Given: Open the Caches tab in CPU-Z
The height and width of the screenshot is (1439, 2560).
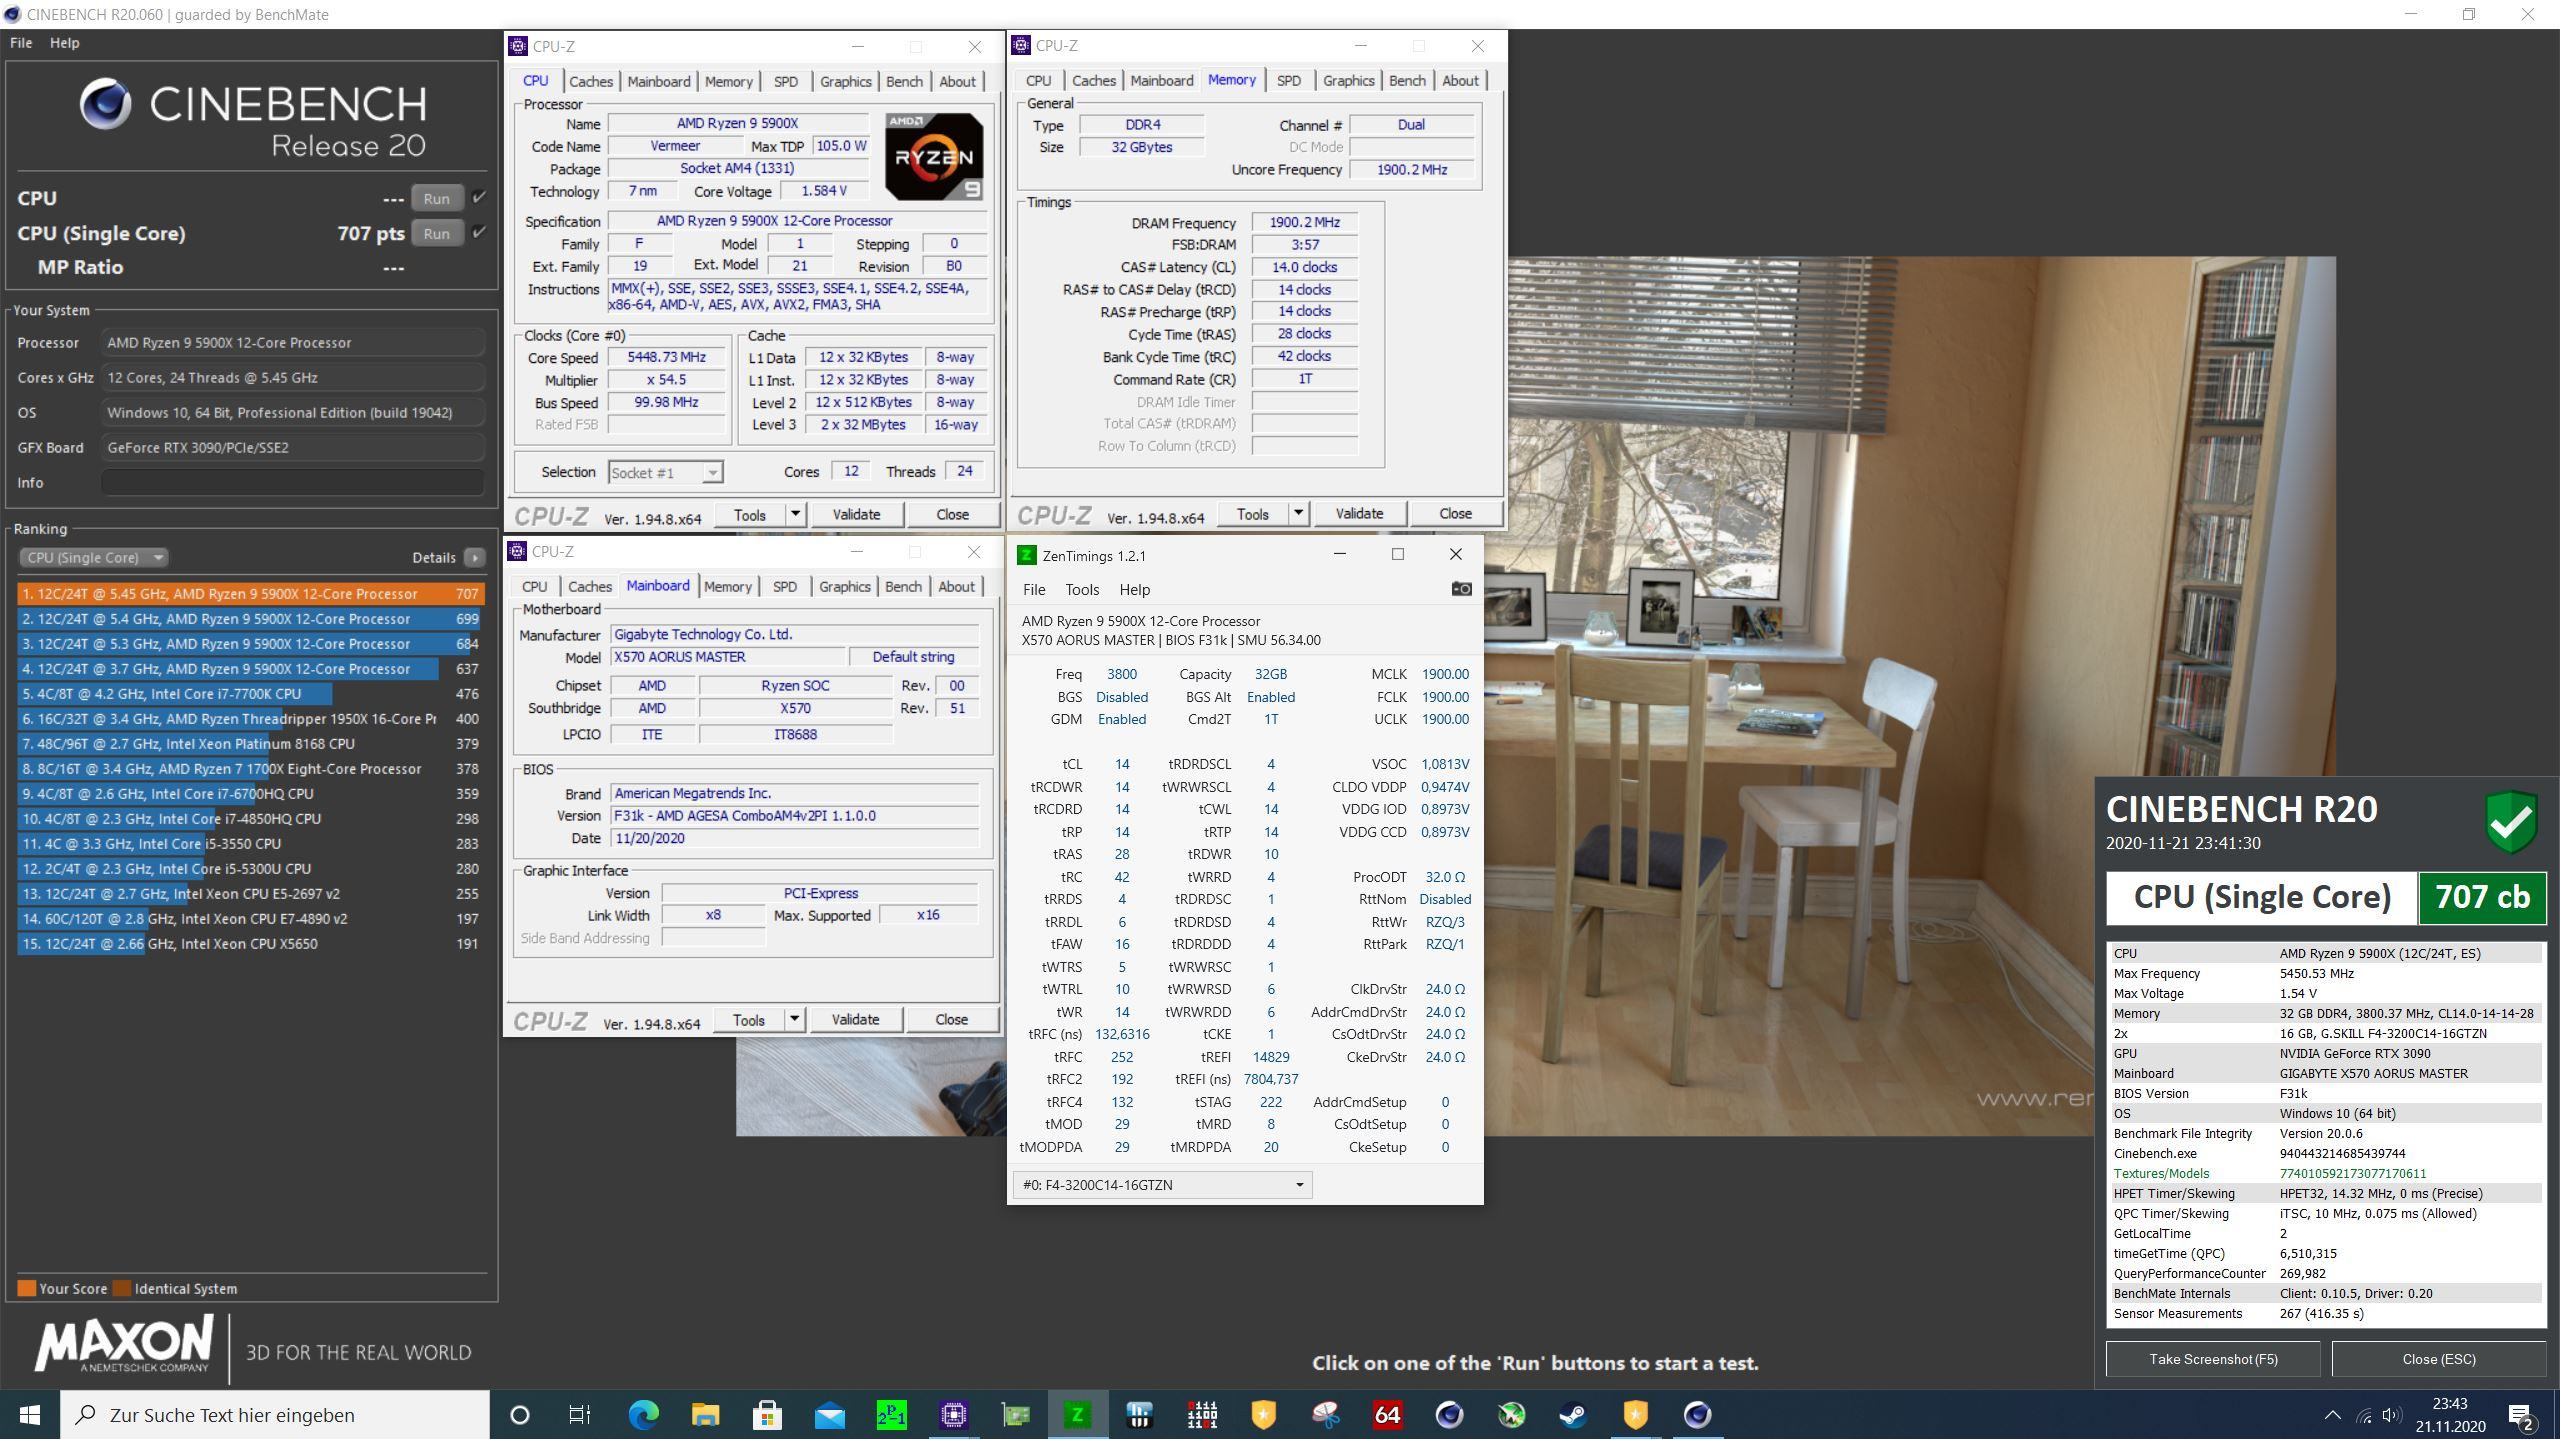Looking at the screenshot, I should pyautogui.click(x=593, y=79).
